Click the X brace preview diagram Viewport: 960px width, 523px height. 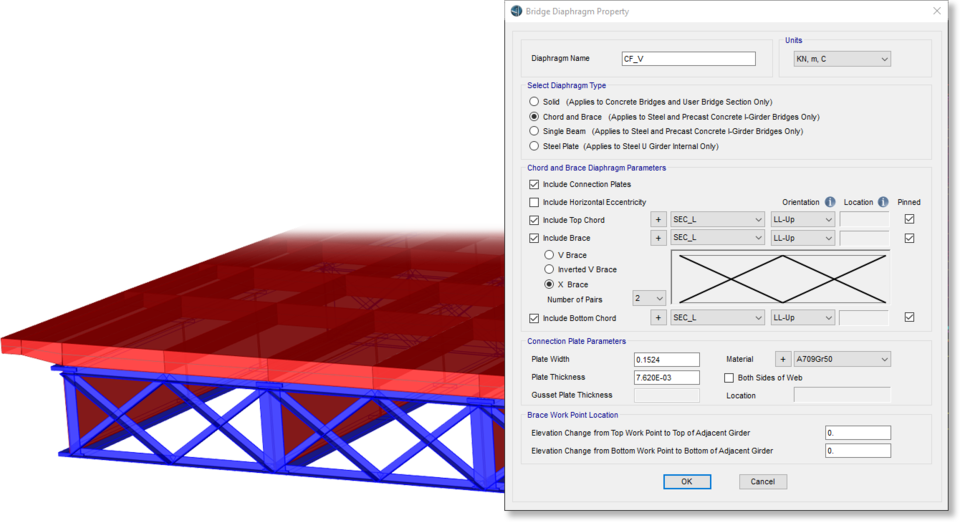coord(779,277)
